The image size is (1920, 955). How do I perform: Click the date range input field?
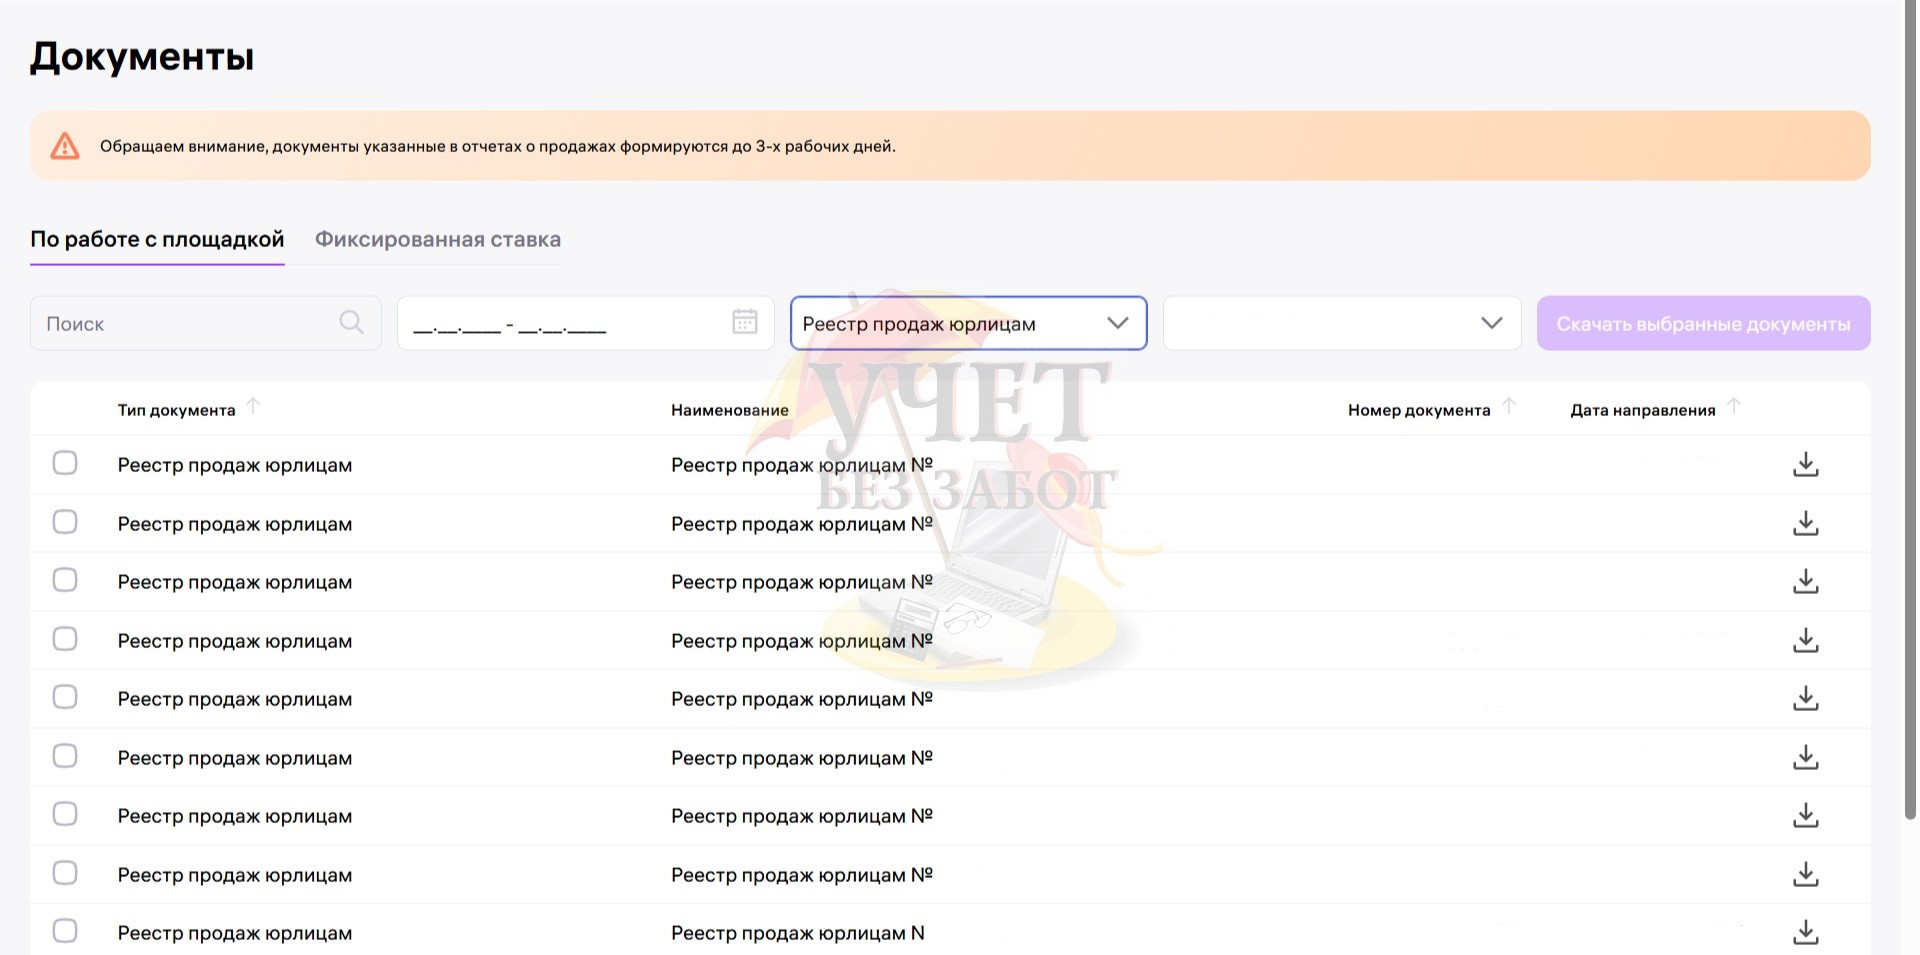(565, 323)
